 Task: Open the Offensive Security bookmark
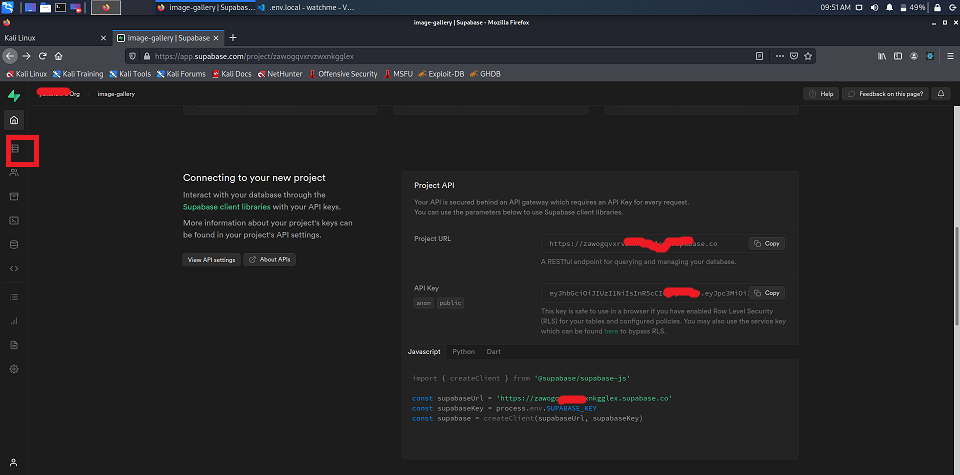(x=343, y=74)
